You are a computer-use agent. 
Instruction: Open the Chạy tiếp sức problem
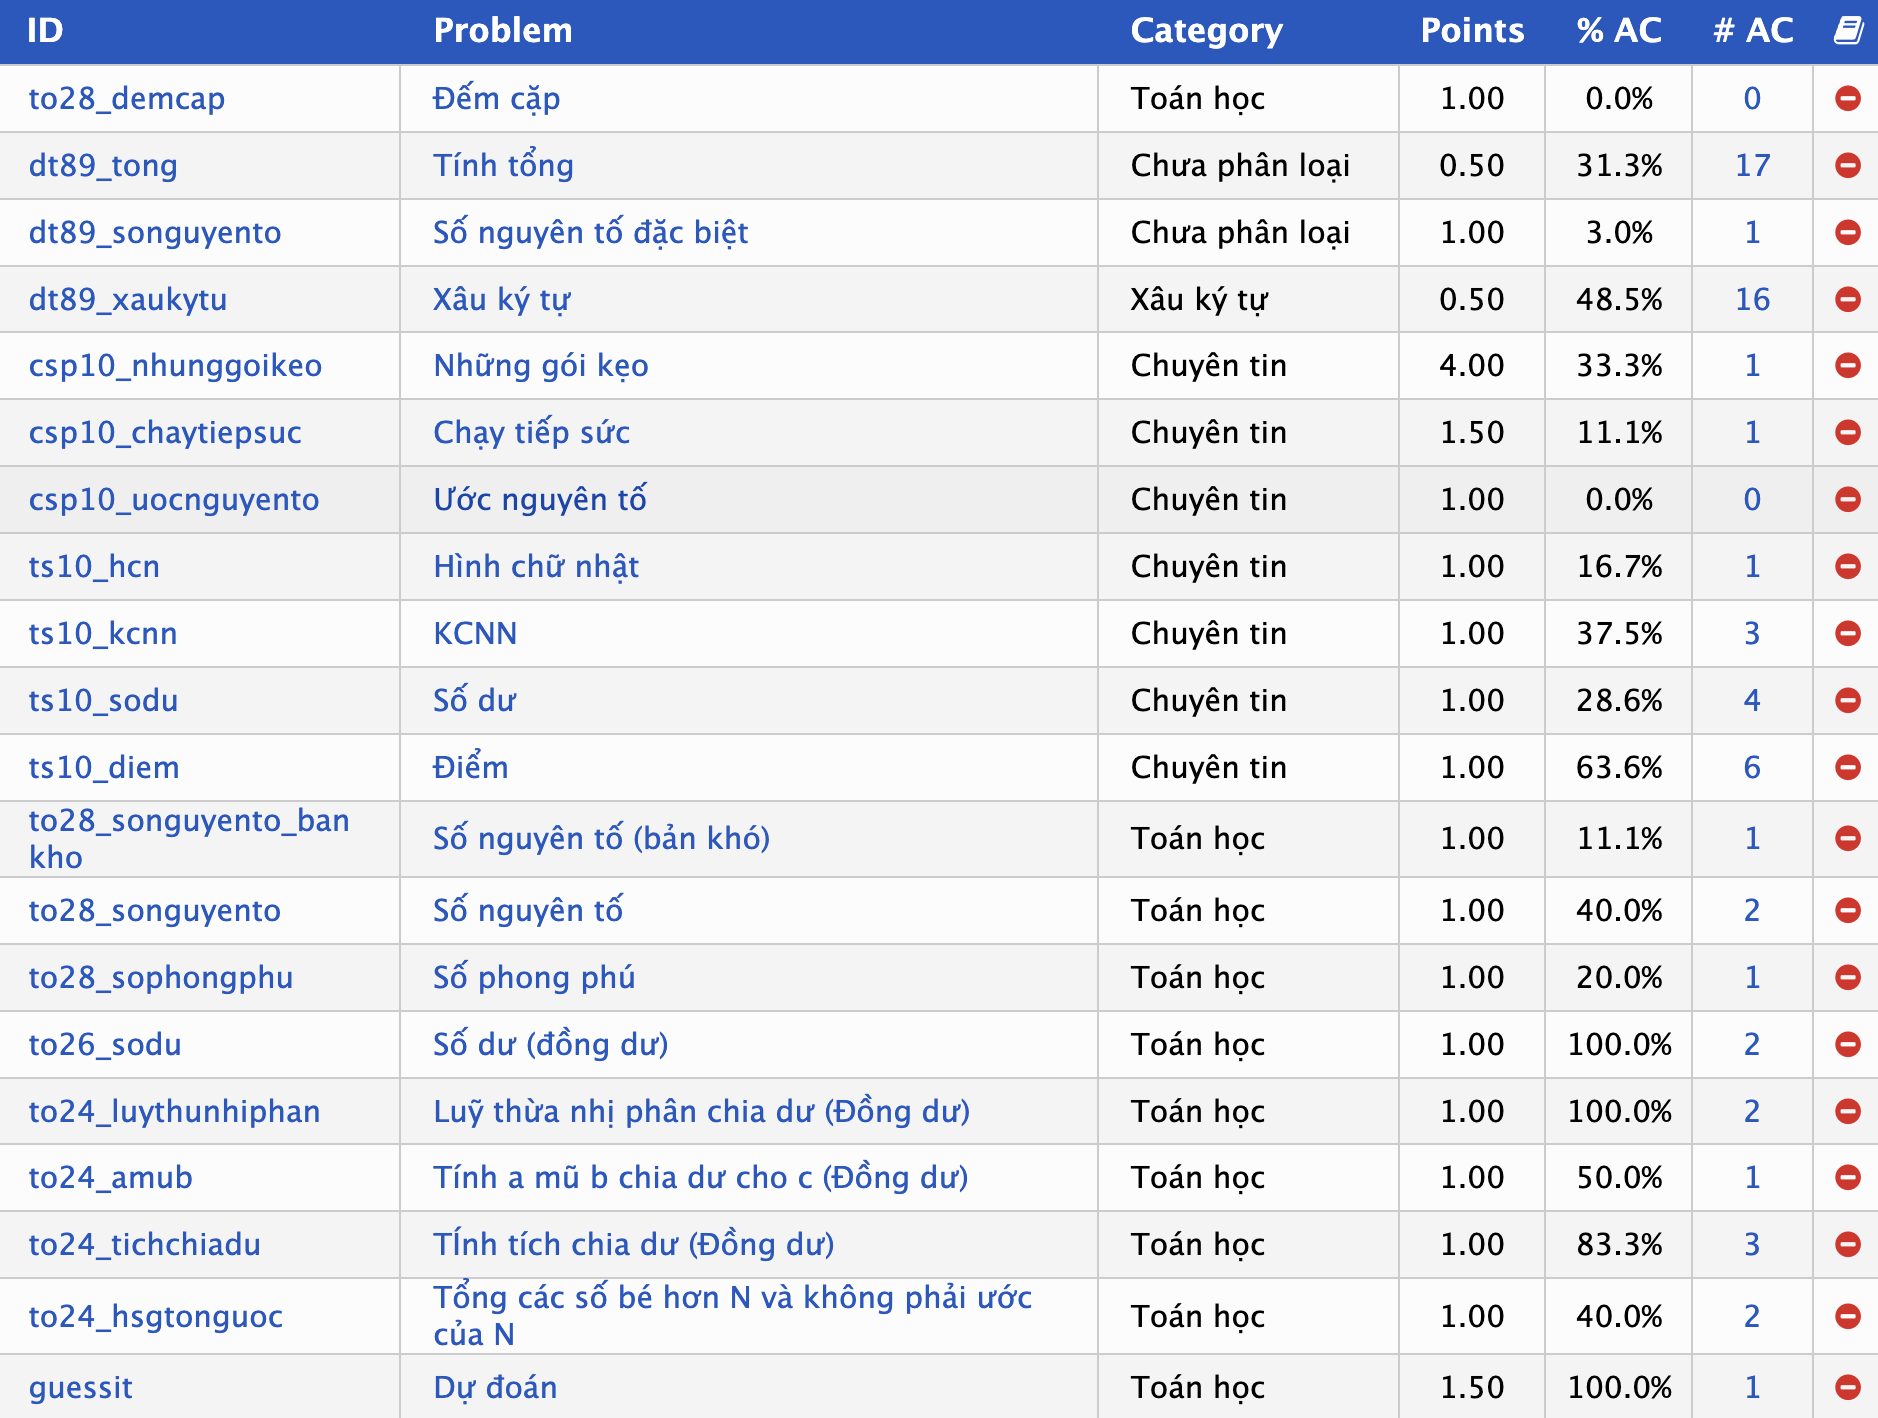[531, 433]
